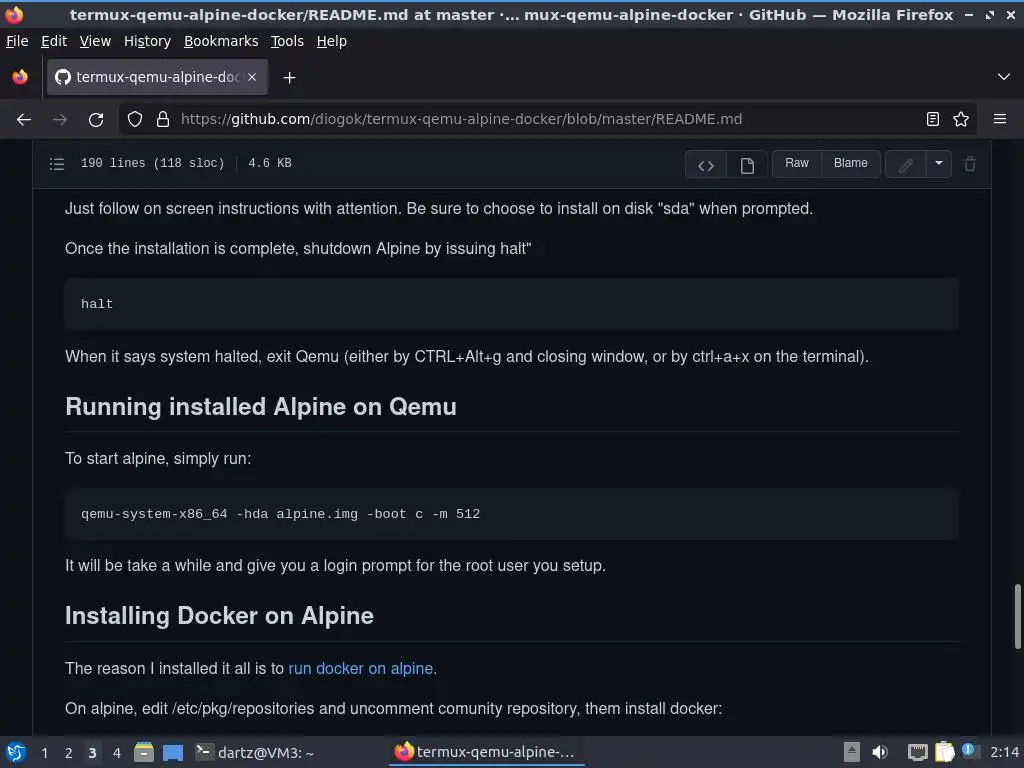Open the Raw file view
1024x768 pixels.
(797, 163)
